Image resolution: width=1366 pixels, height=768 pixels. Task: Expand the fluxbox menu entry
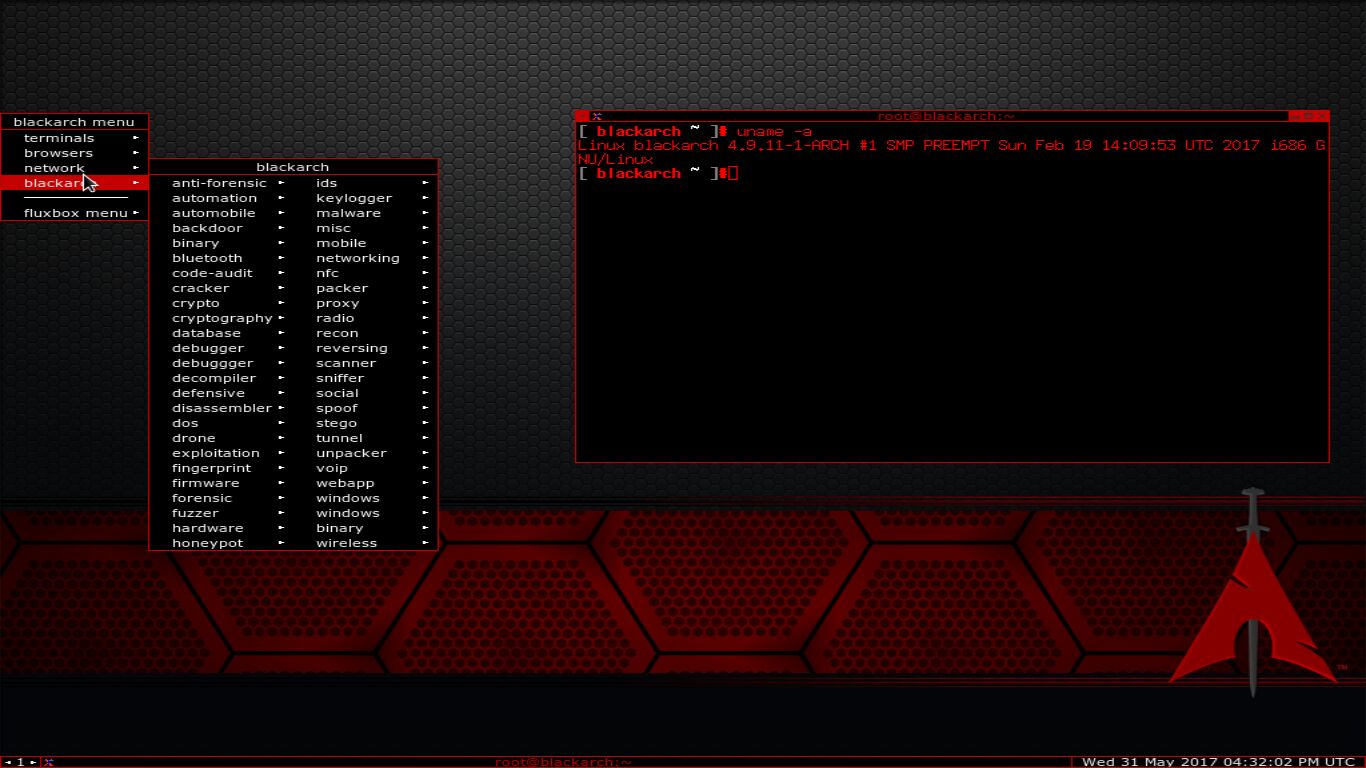[75, 213]
